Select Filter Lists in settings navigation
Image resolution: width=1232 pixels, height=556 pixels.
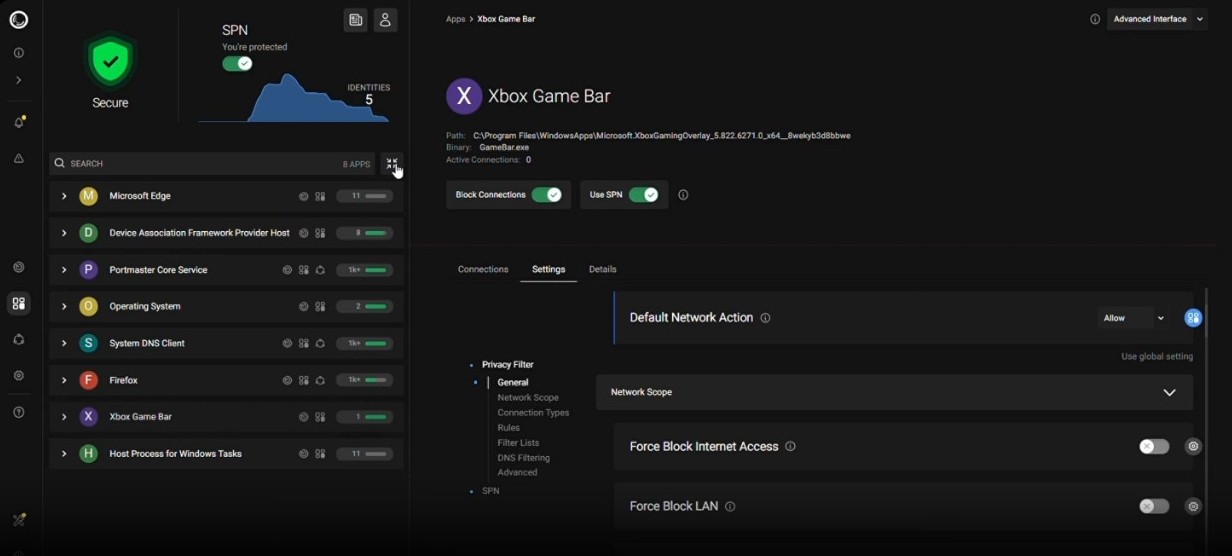tap(518, 443)
